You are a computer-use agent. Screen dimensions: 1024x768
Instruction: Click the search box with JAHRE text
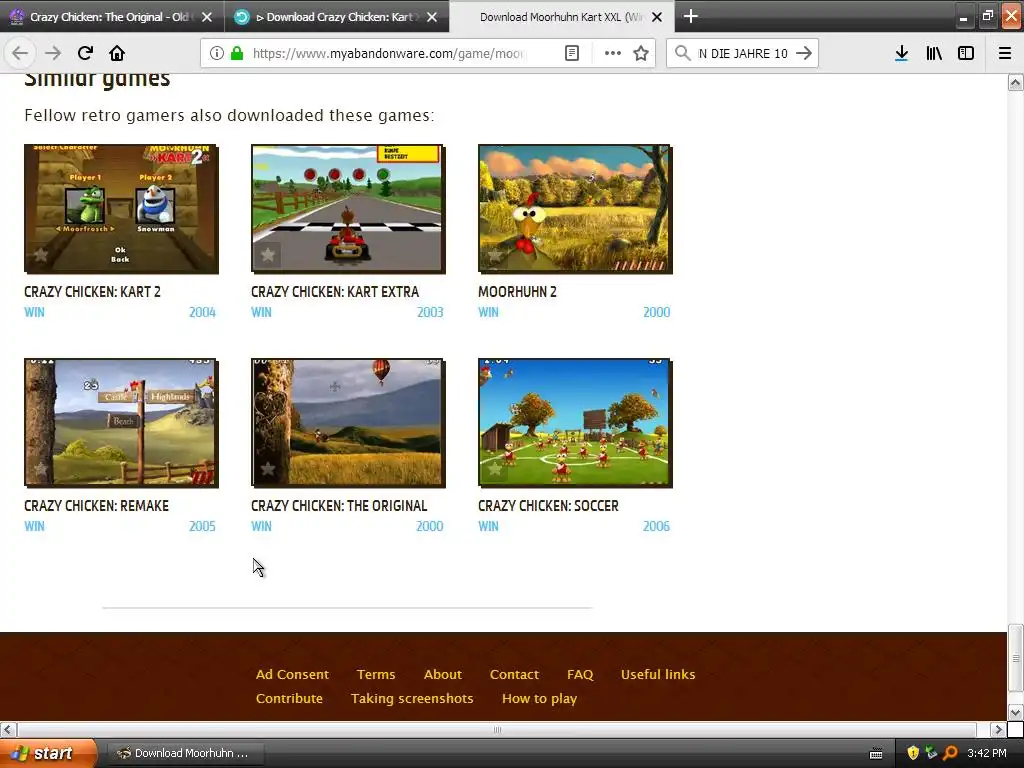click(742, 53)
